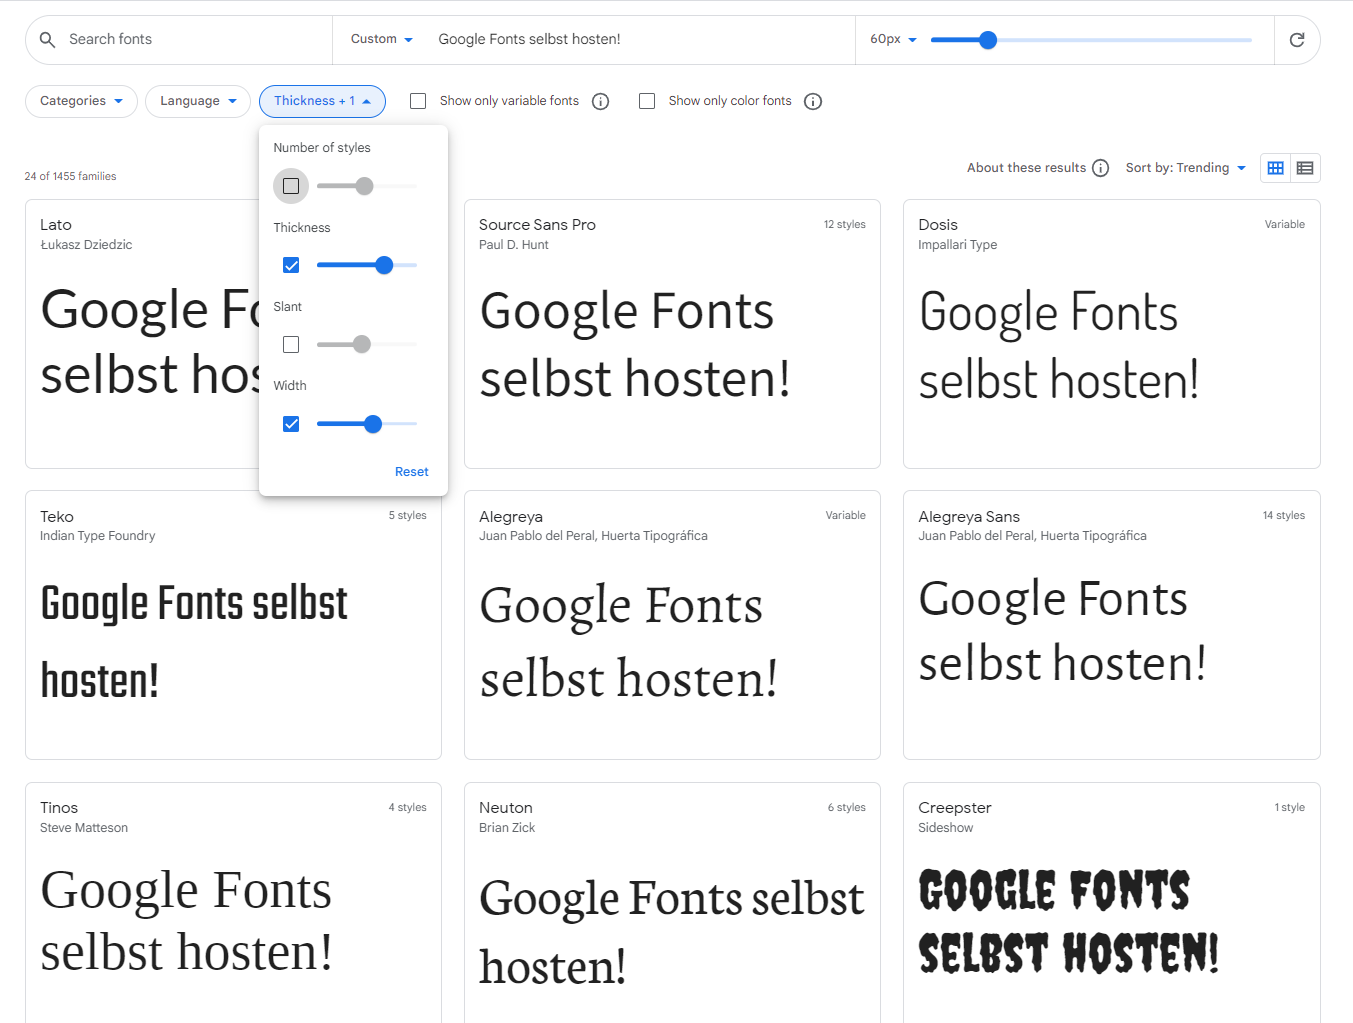Click the 'Brian Zick' designer name

pos(507,828)
